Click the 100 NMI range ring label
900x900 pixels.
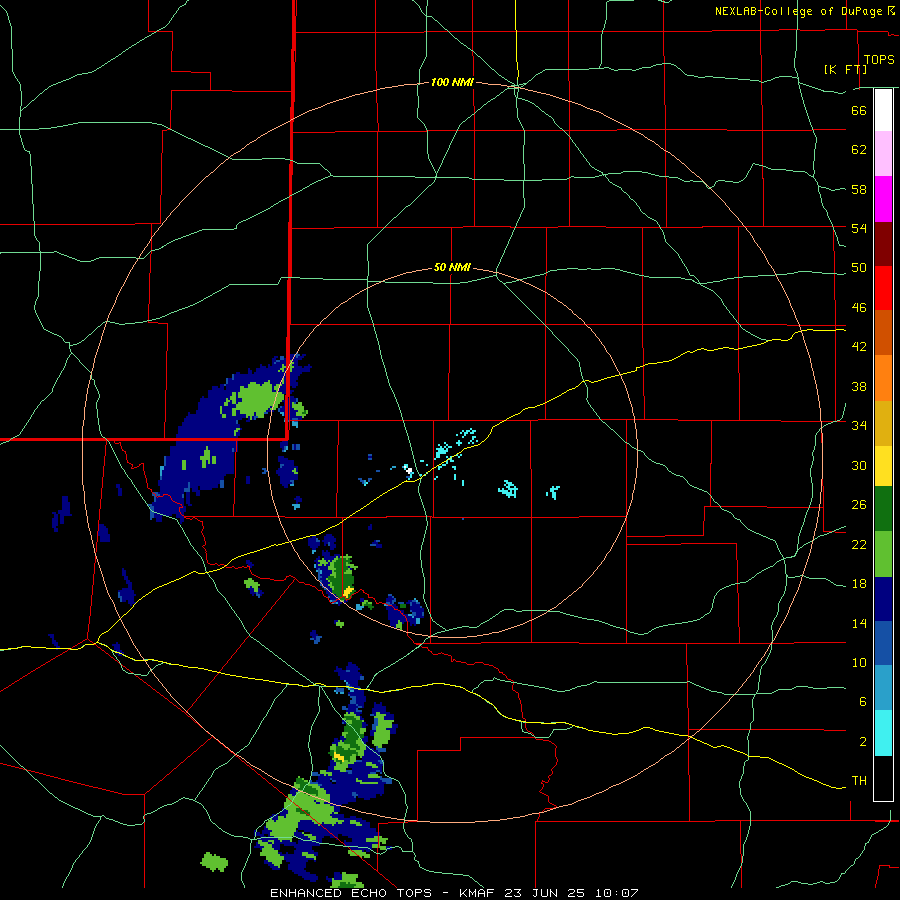[452, 82]
